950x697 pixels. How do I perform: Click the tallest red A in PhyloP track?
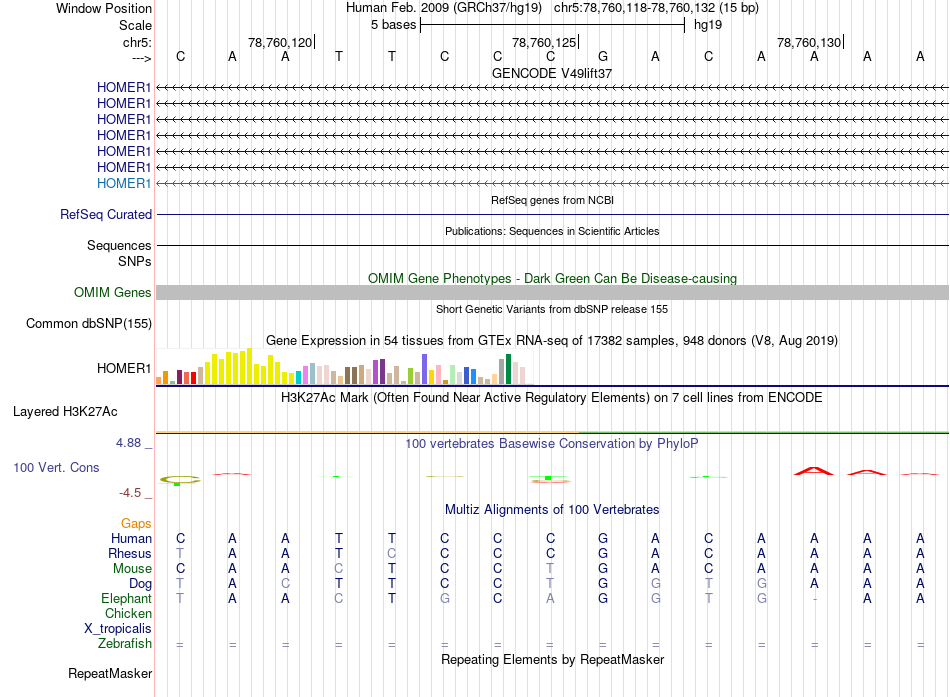[814, 470]
